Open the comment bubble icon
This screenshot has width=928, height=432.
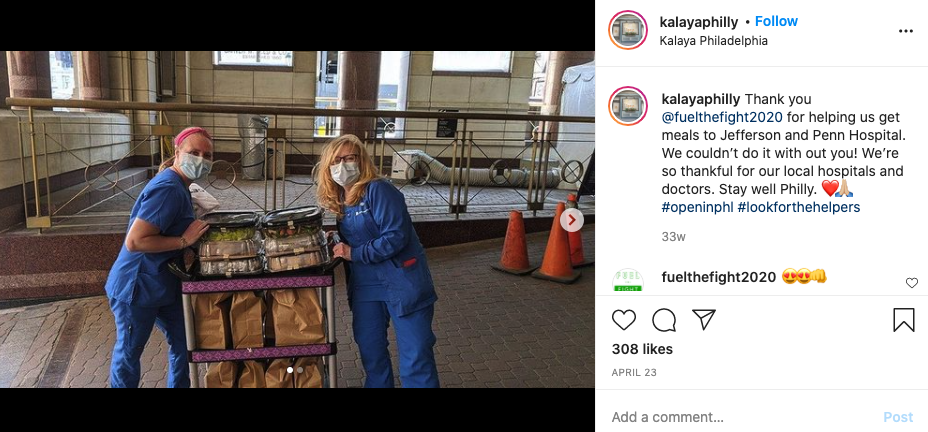pos(664,320)
